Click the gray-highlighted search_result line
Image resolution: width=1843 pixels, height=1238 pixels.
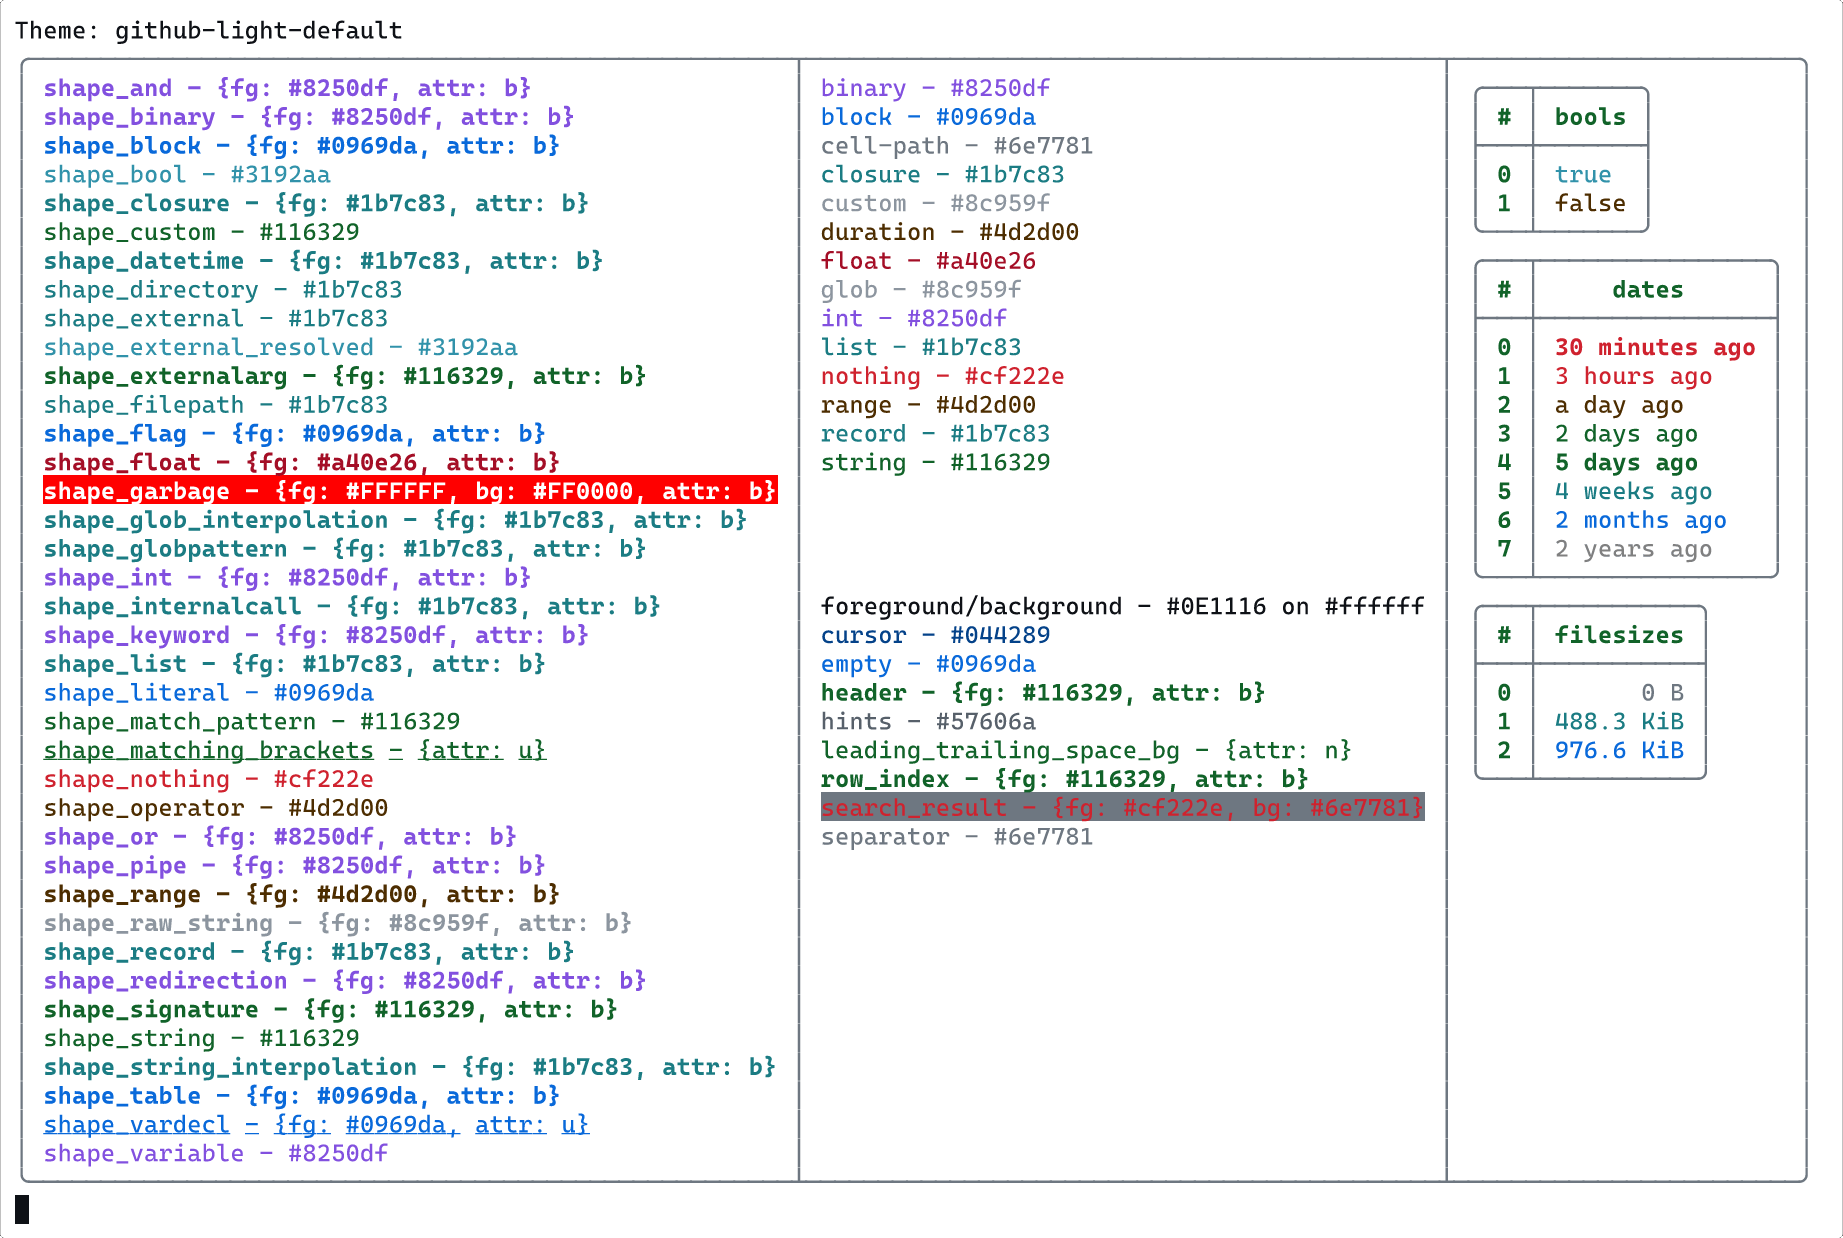pyautogui.click(x=1121, y=808)
